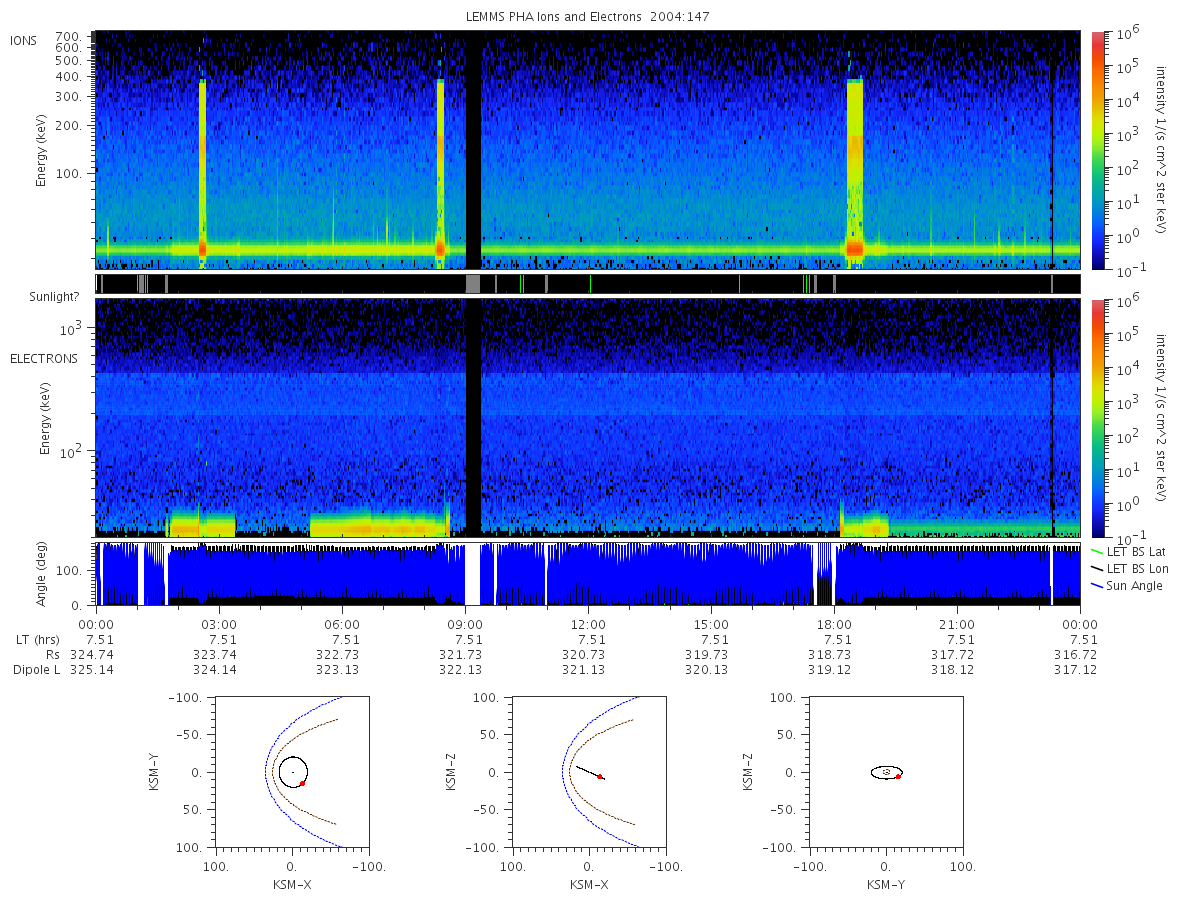Click the "15:00" time tick label
Viewport: 1200px width, 900px height.
tap(712, 624)
